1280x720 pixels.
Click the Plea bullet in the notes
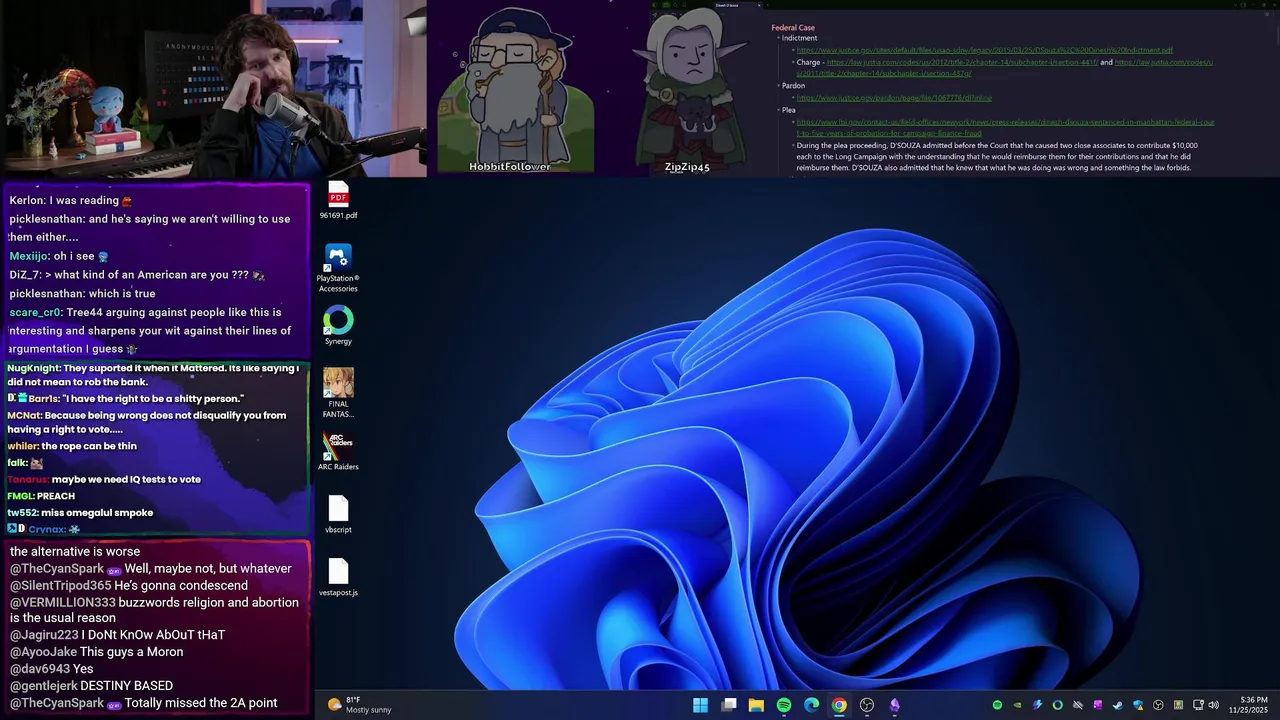tap(788, 110)
